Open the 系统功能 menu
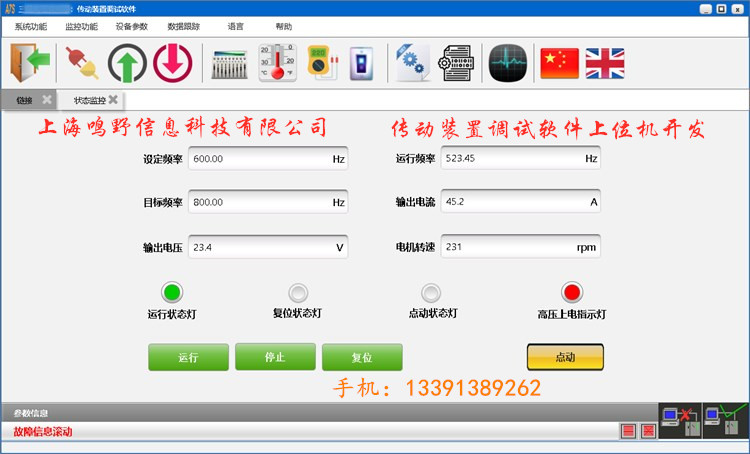Screen dimensions: 750x454 [31, 27]
